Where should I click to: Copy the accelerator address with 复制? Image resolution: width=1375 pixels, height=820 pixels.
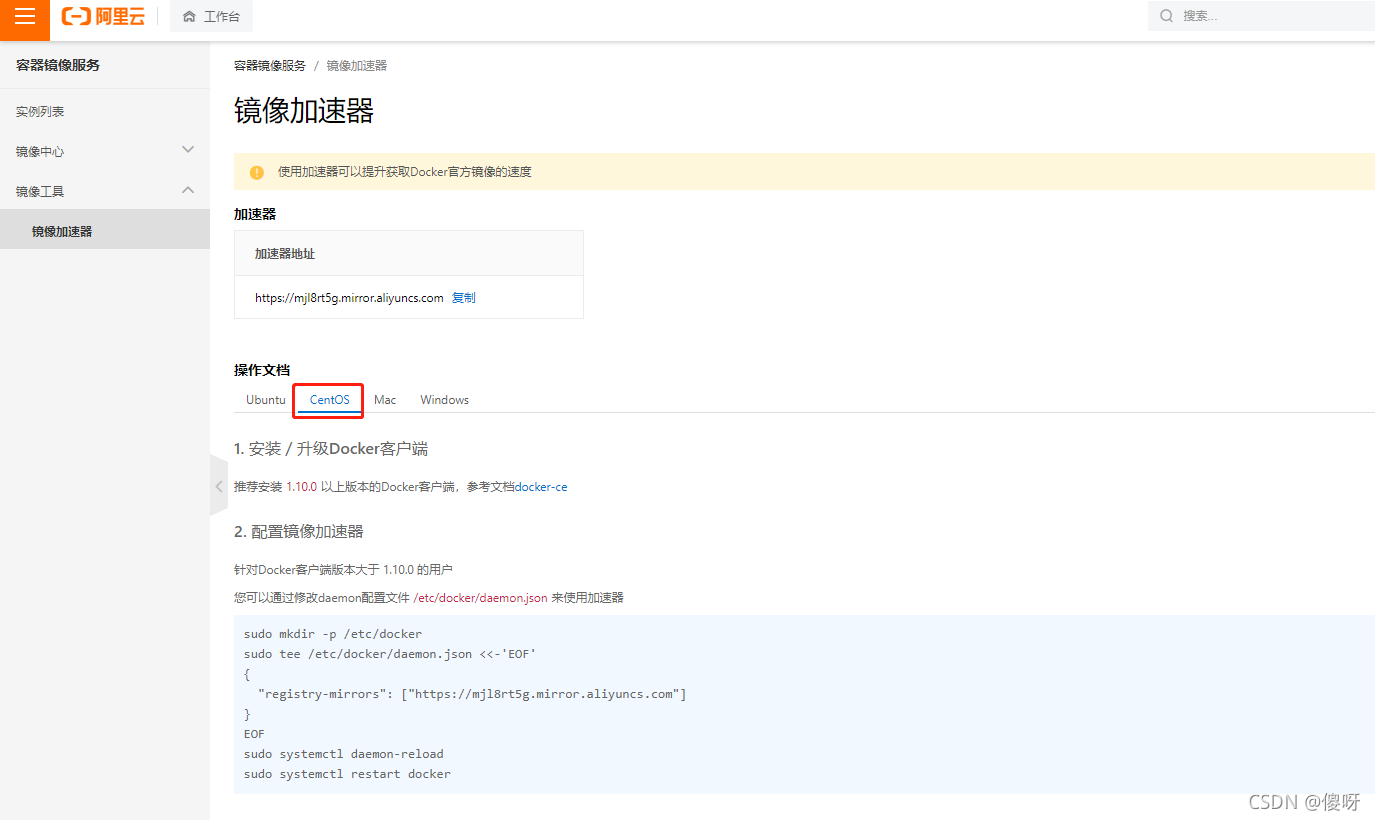pyautogui.click(x=464, y=298)
